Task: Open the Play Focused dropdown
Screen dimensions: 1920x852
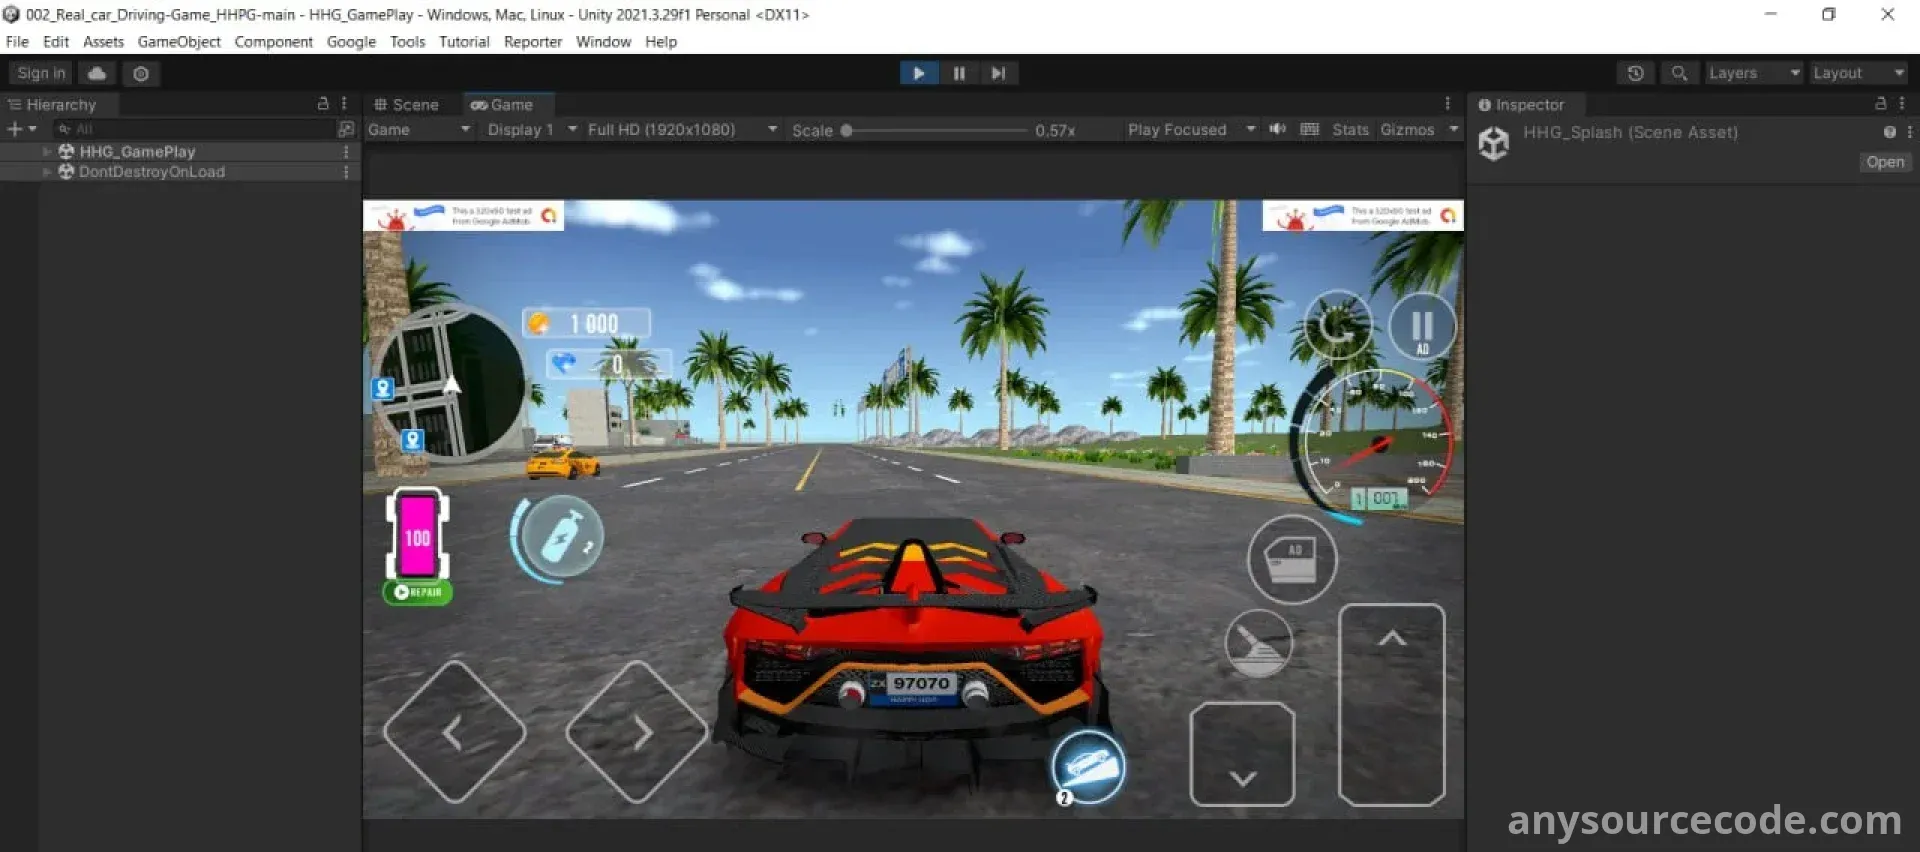Action: (x=1190, y=130)
